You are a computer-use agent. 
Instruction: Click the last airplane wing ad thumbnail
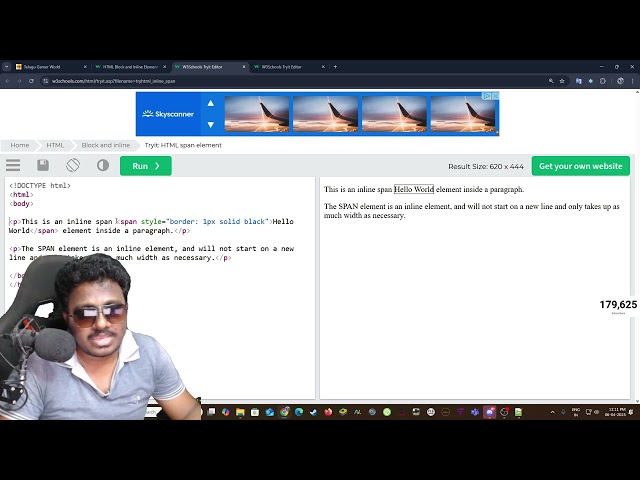click(463, 114)
